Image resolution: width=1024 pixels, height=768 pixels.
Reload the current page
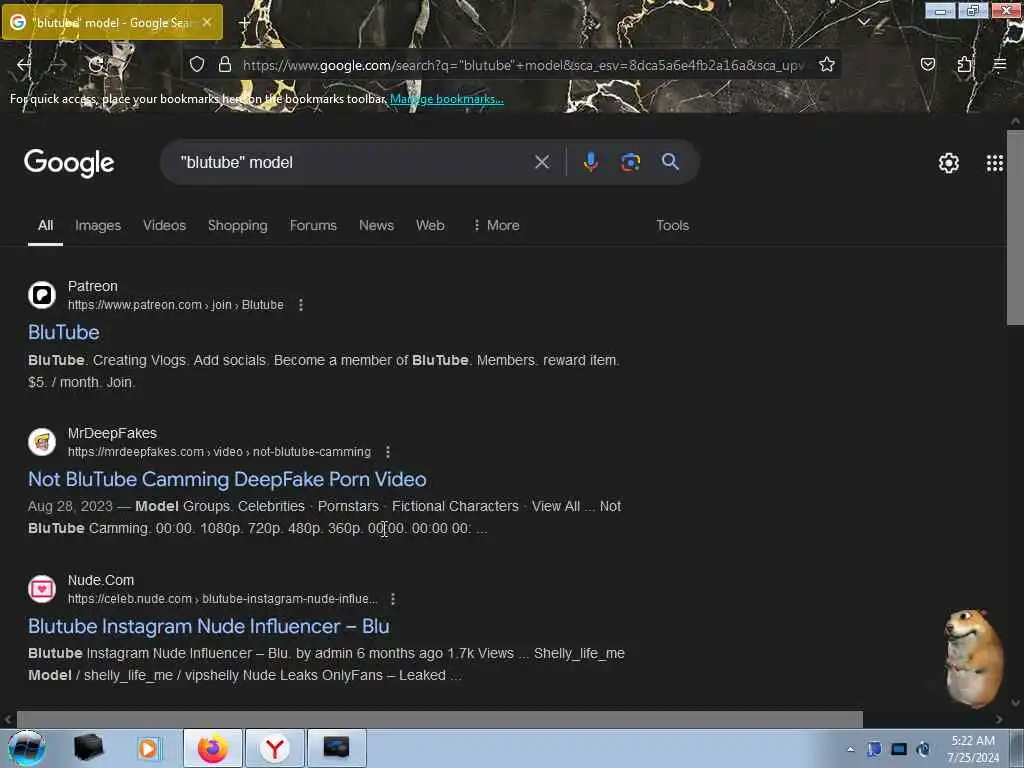click(x=96, y=64)
